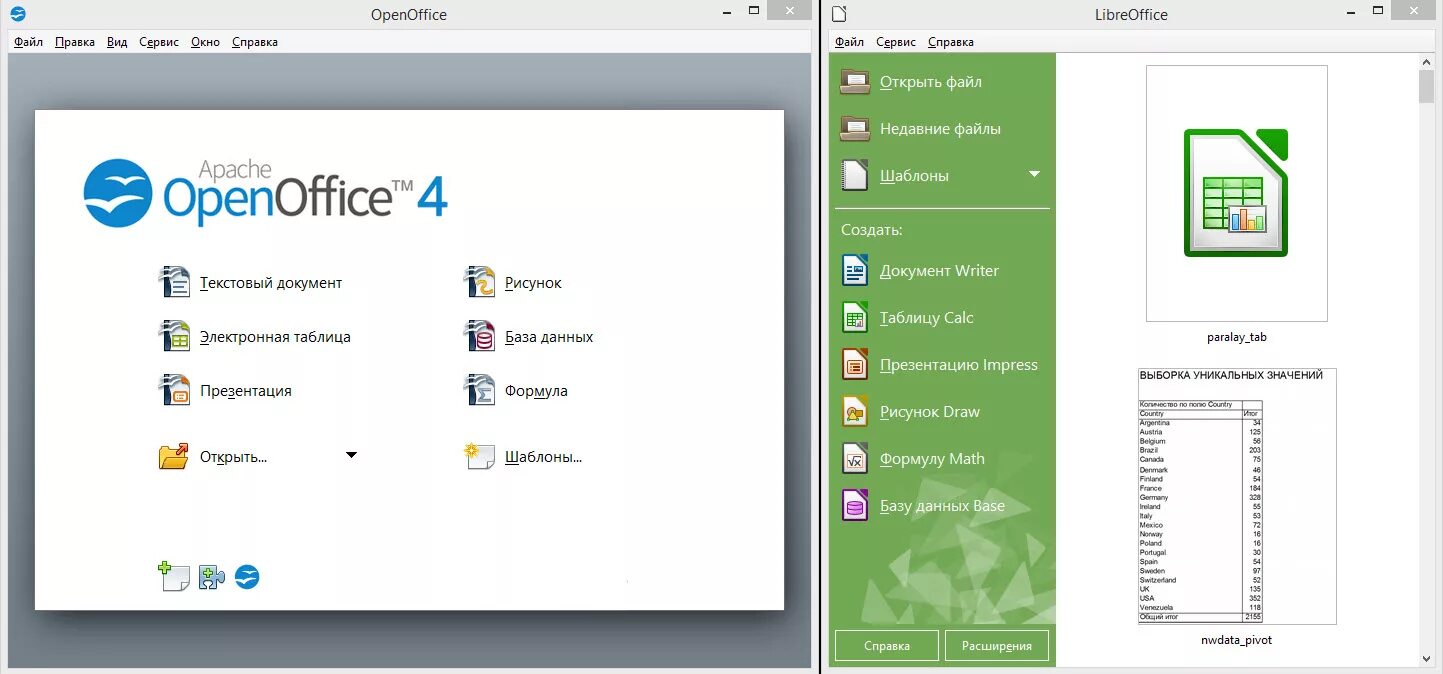
Task: Click the Открыть... label in OpenOffice
Action: click(233, 457)
